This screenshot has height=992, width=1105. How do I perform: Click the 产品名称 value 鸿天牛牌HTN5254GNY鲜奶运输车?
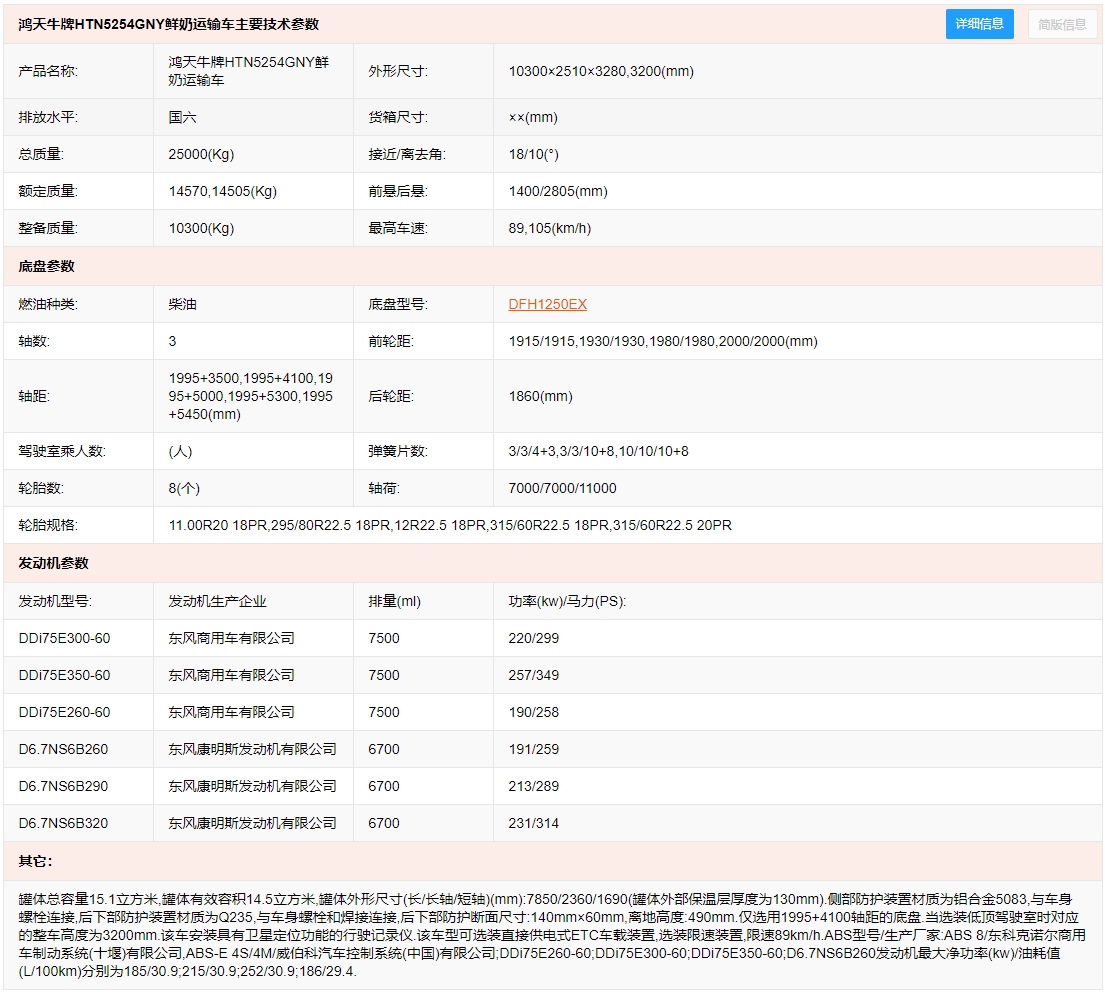249,71
